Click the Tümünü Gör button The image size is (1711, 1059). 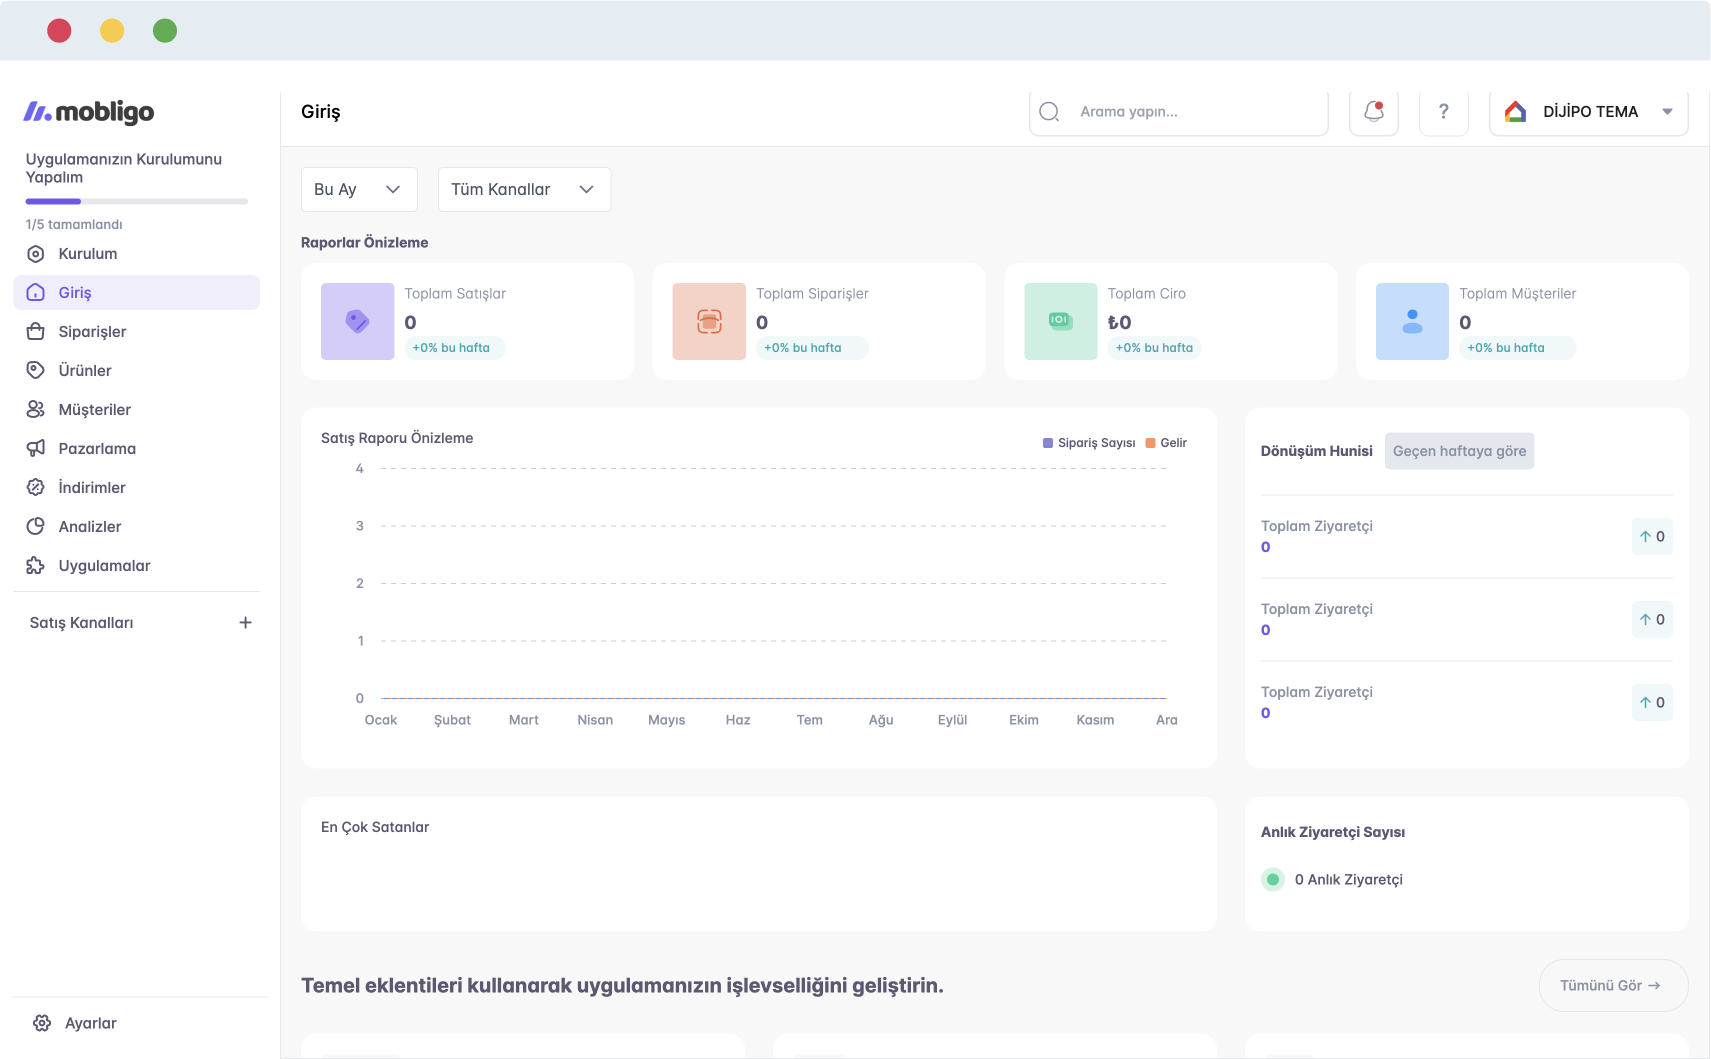[1612, 985]
